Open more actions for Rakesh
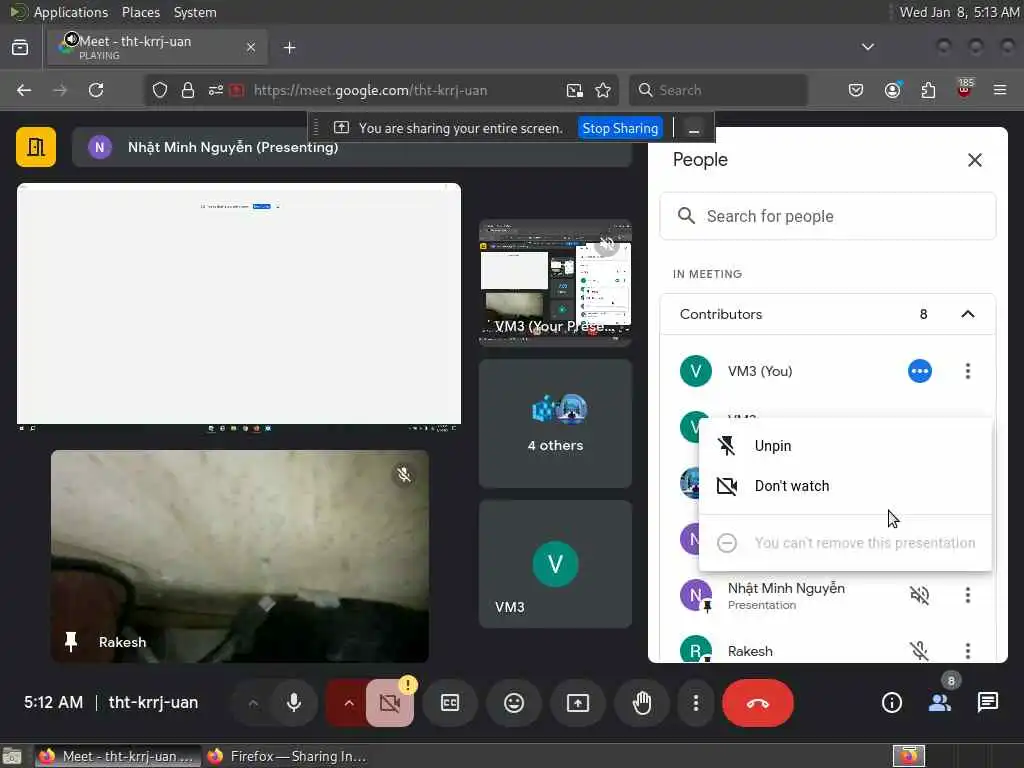This screenshot has width=1024, height=768. point(968,650)
